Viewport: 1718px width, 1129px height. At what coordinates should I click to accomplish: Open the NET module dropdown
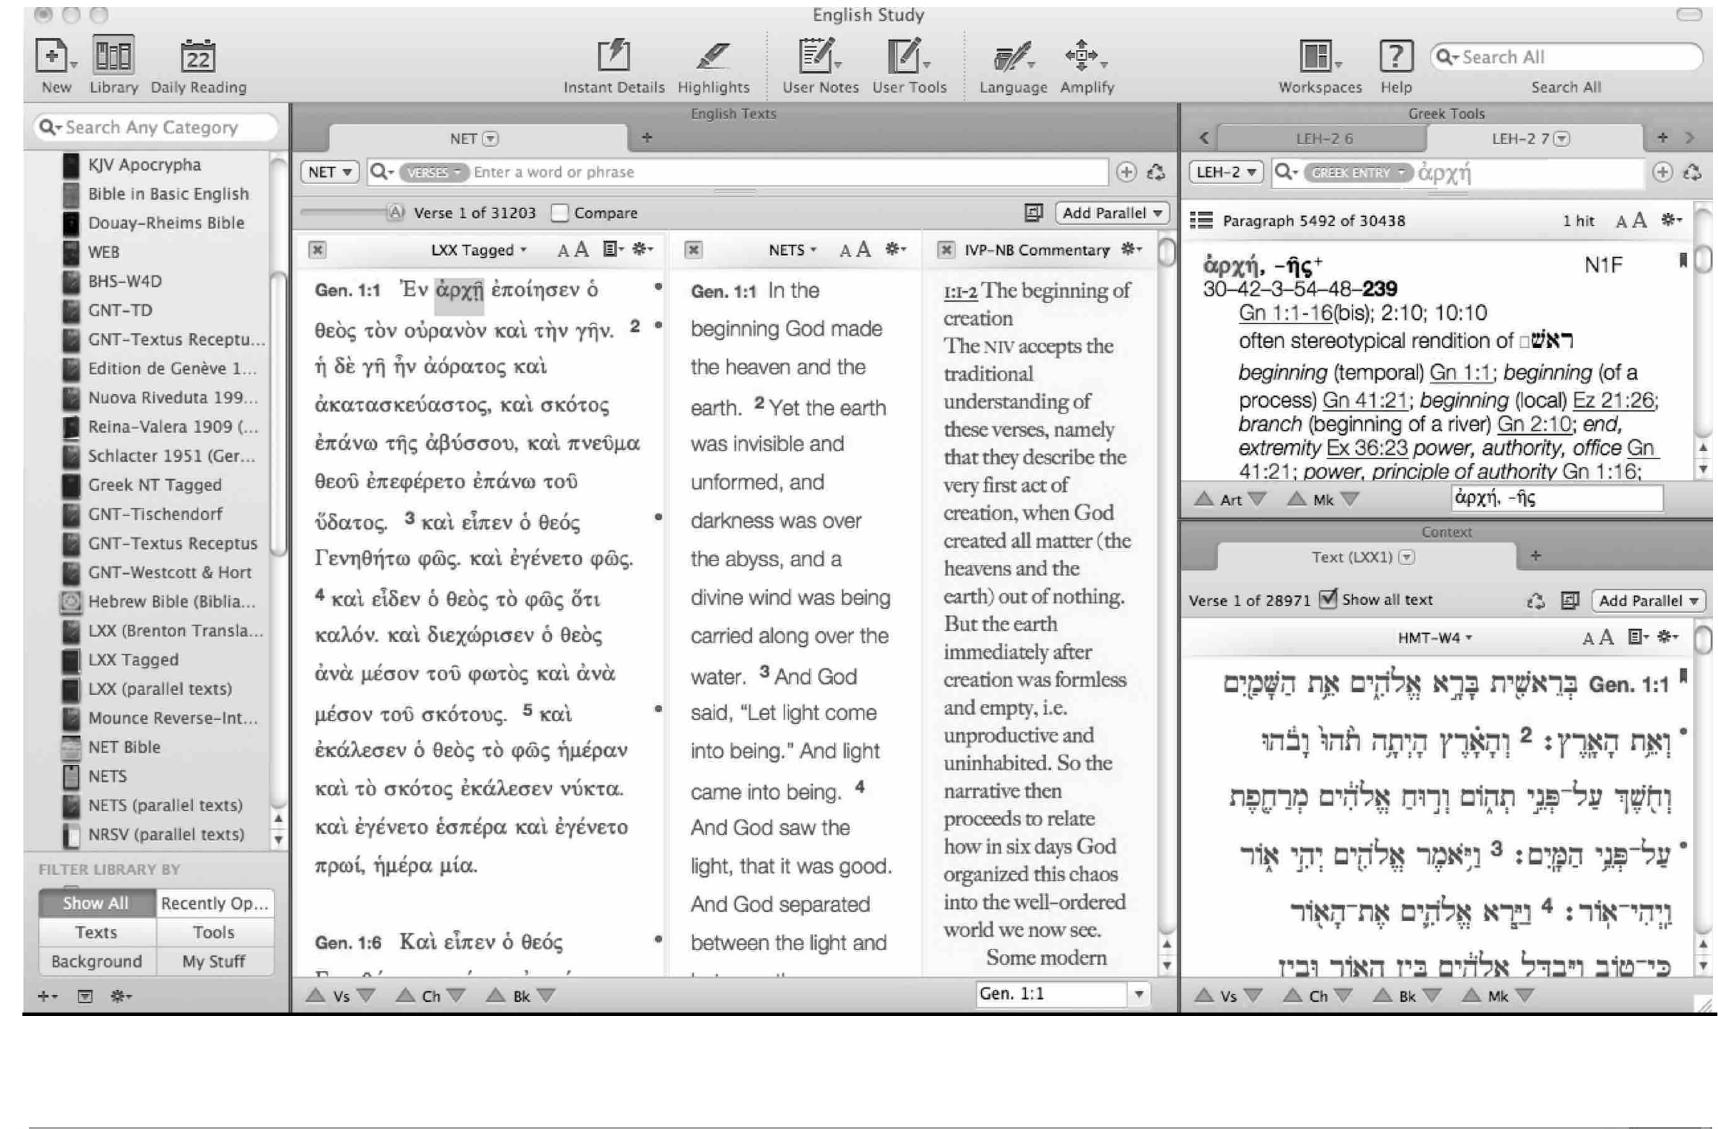pyautogui.click(x=329, y=172)
